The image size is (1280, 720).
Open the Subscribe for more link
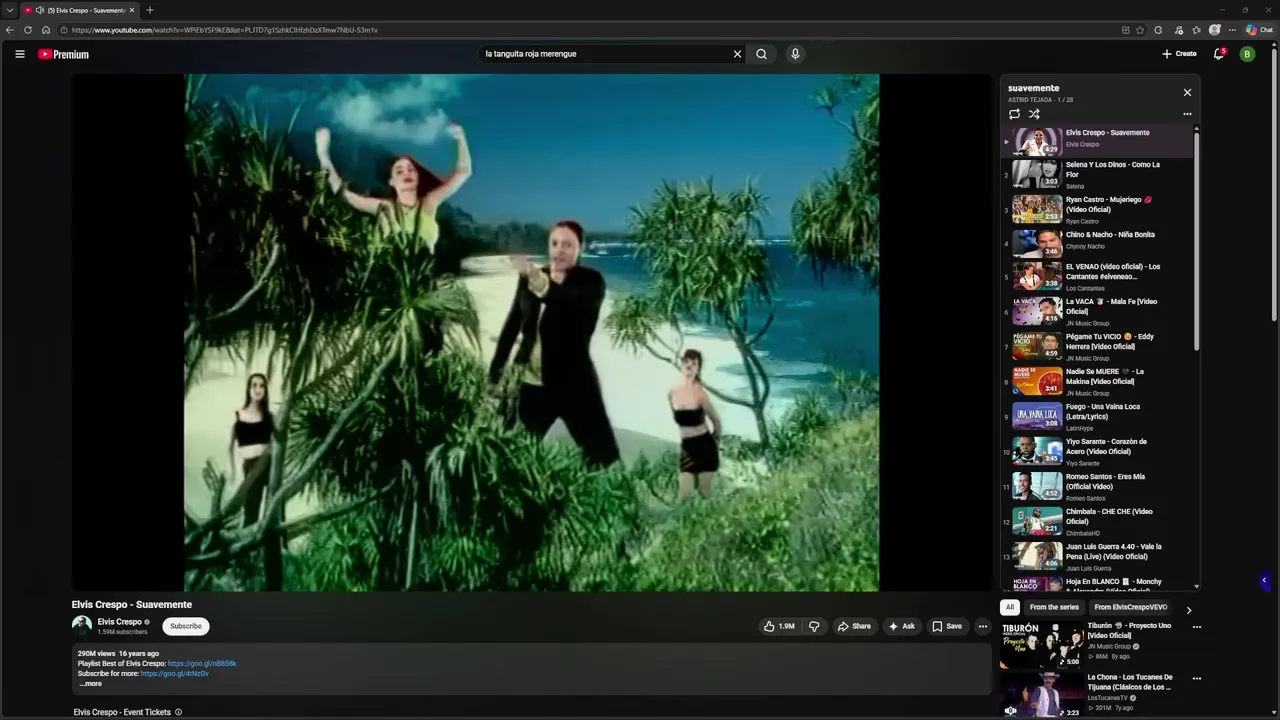pyautogui.click(x=174, y=673)
